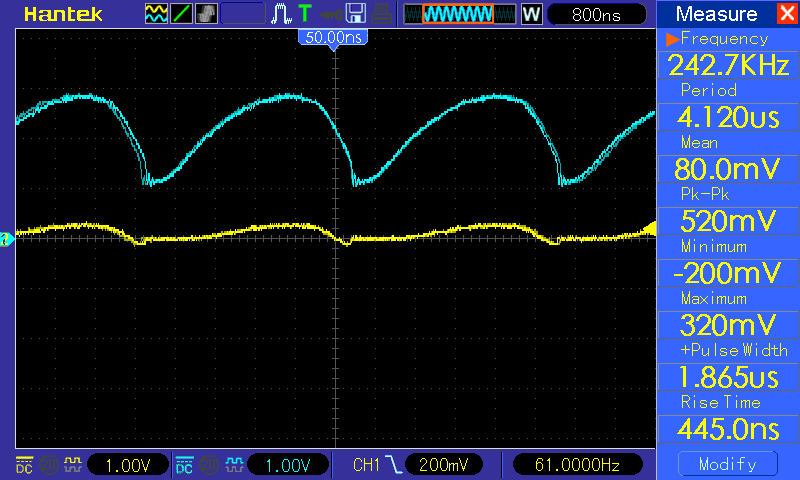Click the 200mV trigger level readout
Screen dimensions: 800x480
(x=443, y=465)
